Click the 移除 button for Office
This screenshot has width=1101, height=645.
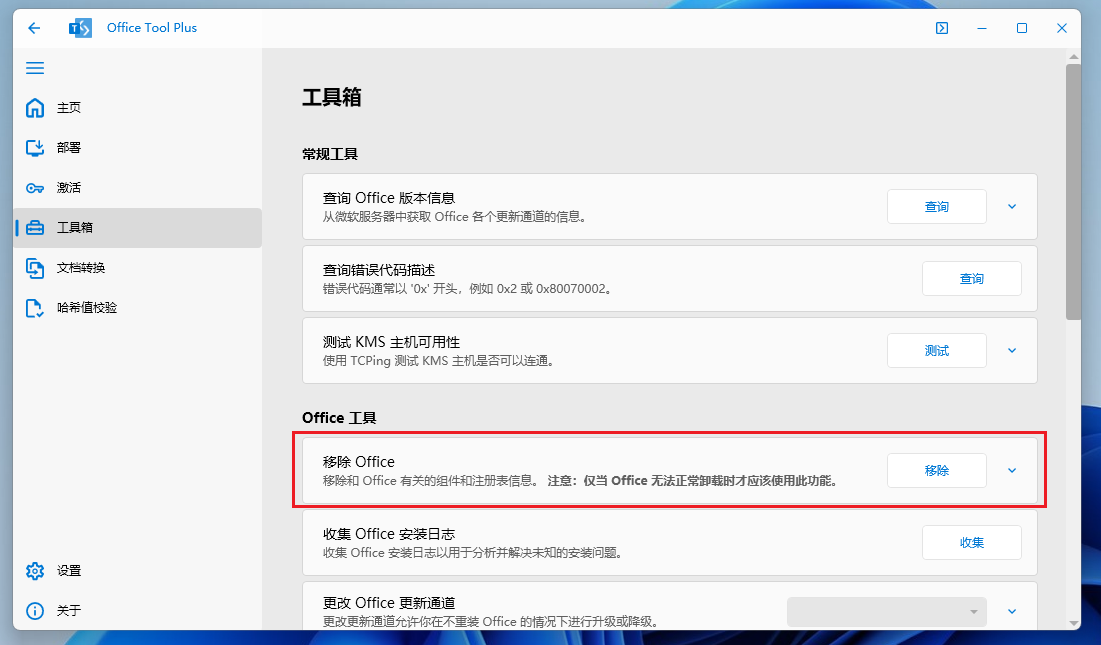coord(937,470)
